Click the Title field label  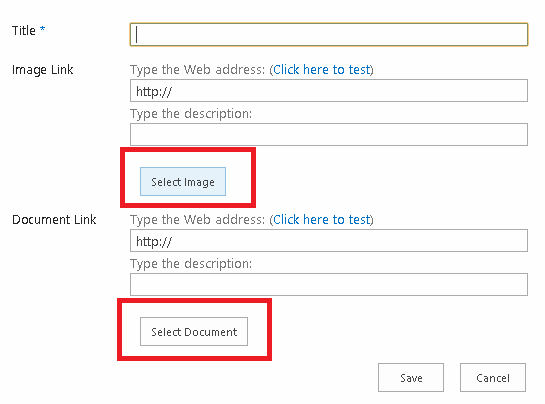(24, 31)
